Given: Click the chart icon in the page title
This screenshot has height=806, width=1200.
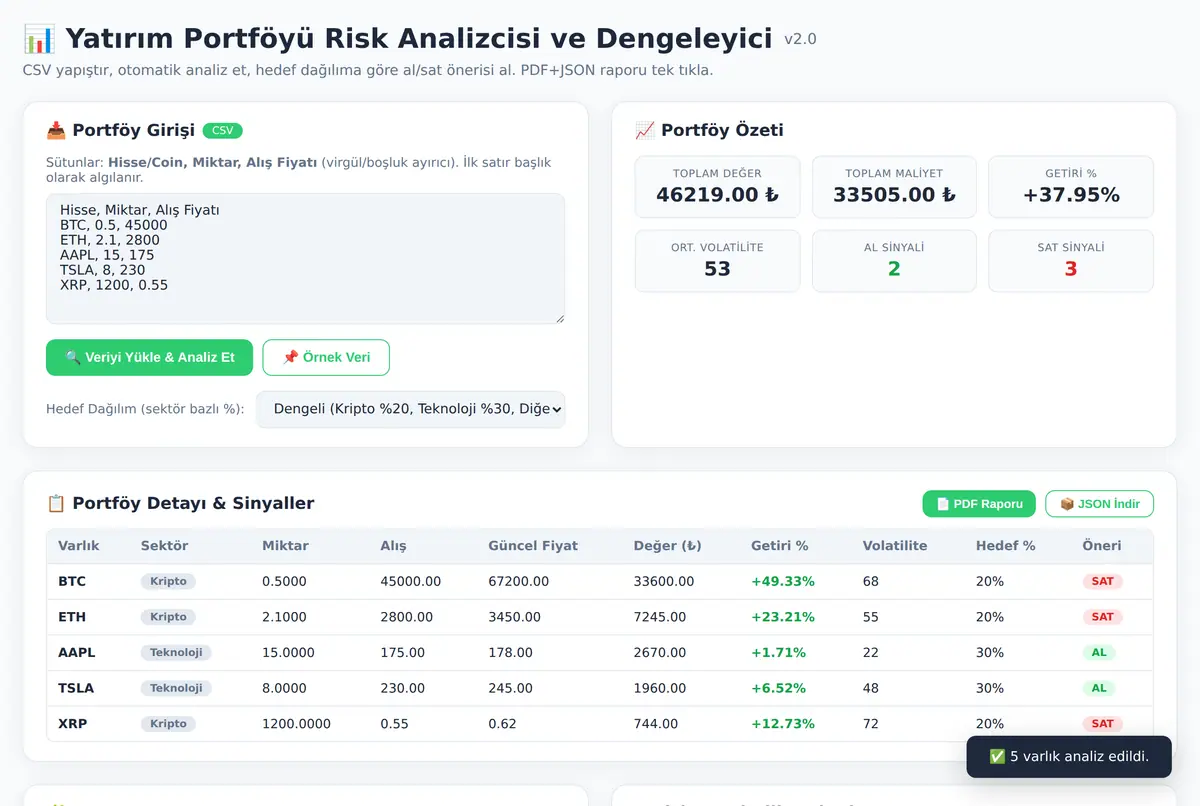Looking at the screenshot, I should point(39,39).
